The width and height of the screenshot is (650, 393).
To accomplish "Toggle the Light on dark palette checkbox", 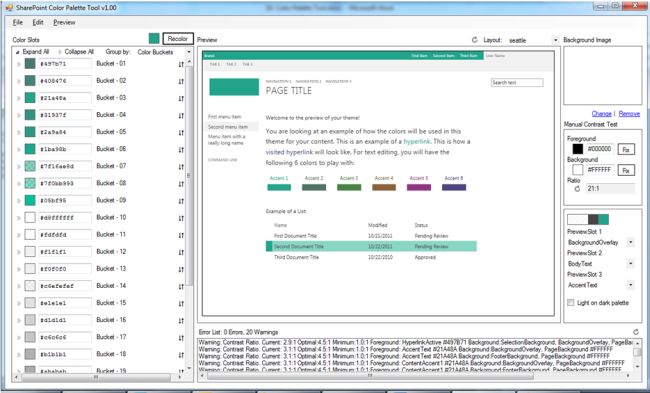I will [x=571, y=303].
